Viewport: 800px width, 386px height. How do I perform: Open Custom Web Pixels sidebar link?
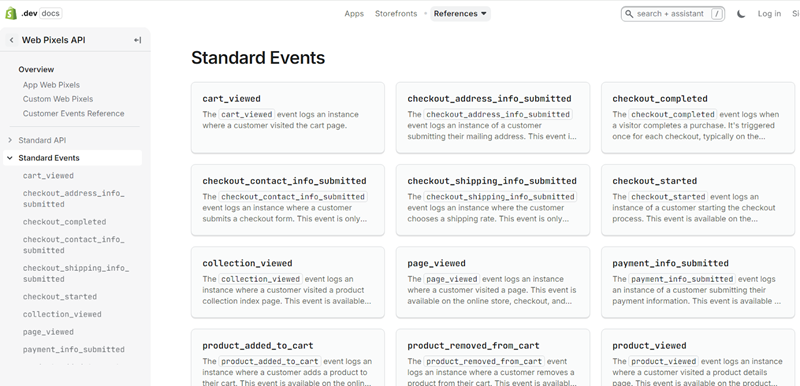(58, 99)
